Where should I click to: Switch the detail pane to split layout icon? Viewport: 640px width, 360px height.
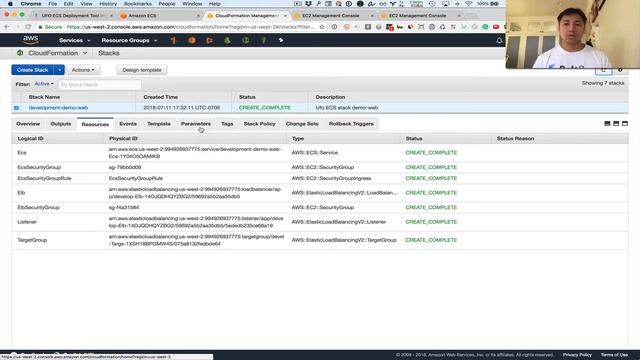tap(616, 123)
